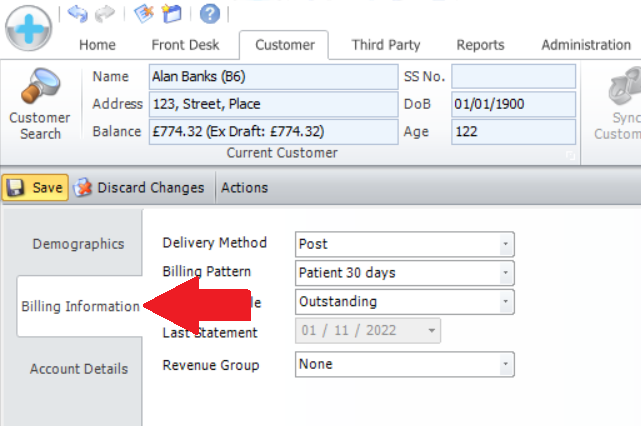Viewport: 641px width, 426px height.
Task: Click the DoB field showing 01/01/1900
Action: click(513, 104)
